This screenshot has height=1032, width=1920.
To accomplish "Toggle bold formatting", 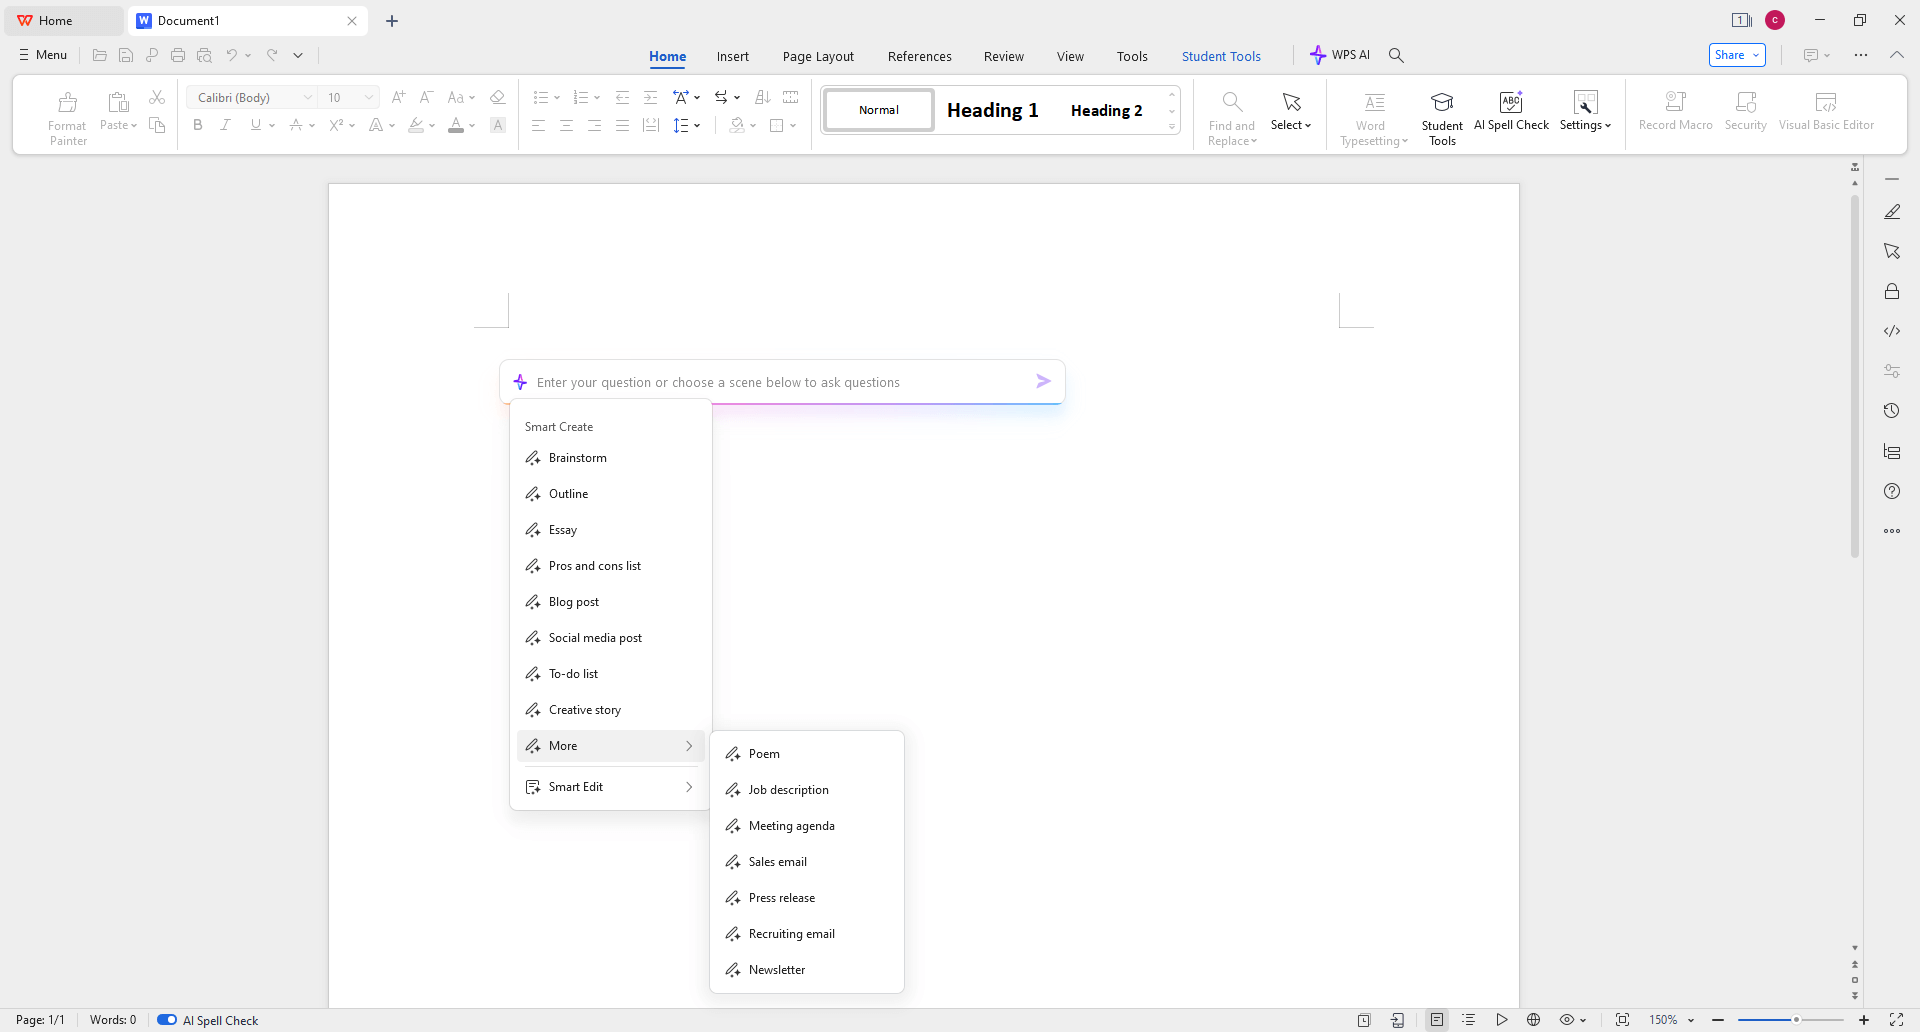I will pyautogui.click(x=198, y=125).
